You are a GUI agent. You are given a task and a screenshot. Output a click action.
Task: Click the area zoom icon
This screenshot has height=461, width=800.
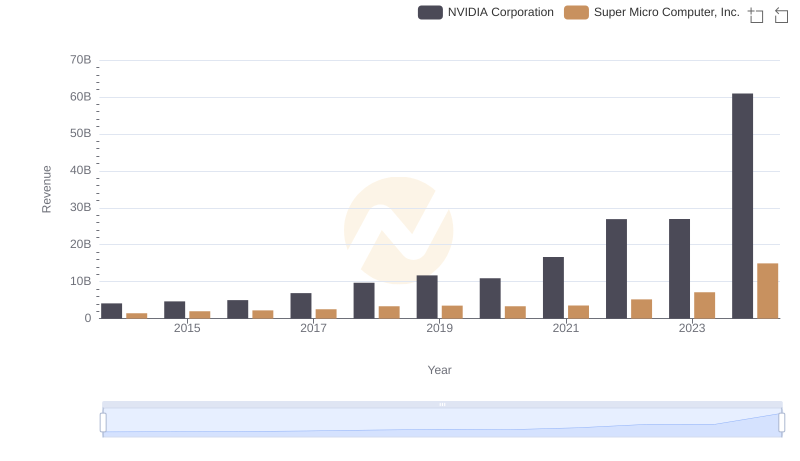756,15
